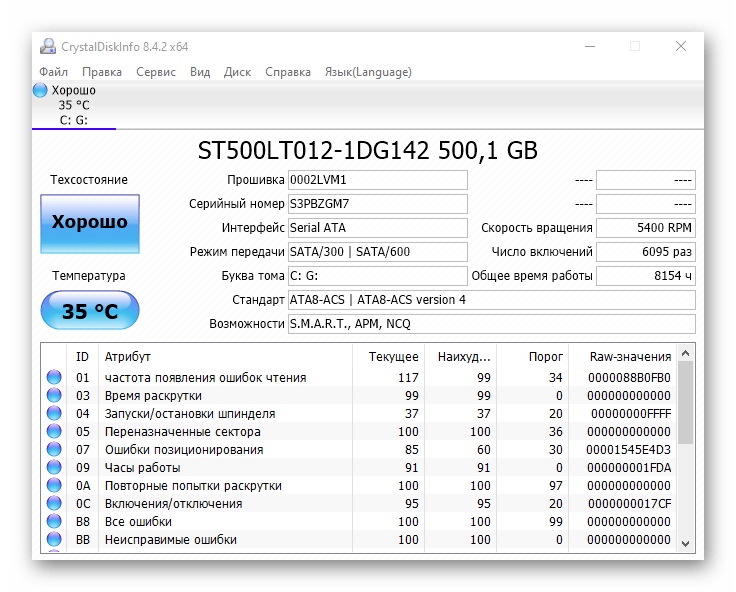Click status orb for attribute 01 row
Image resolution: width=736 pixels, height=592 pixels.
(x=54, y=377)
